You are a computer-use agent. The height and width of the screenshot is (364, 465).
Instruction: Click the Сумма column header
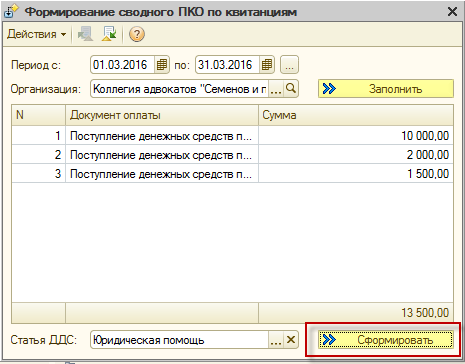pos(356,115)
